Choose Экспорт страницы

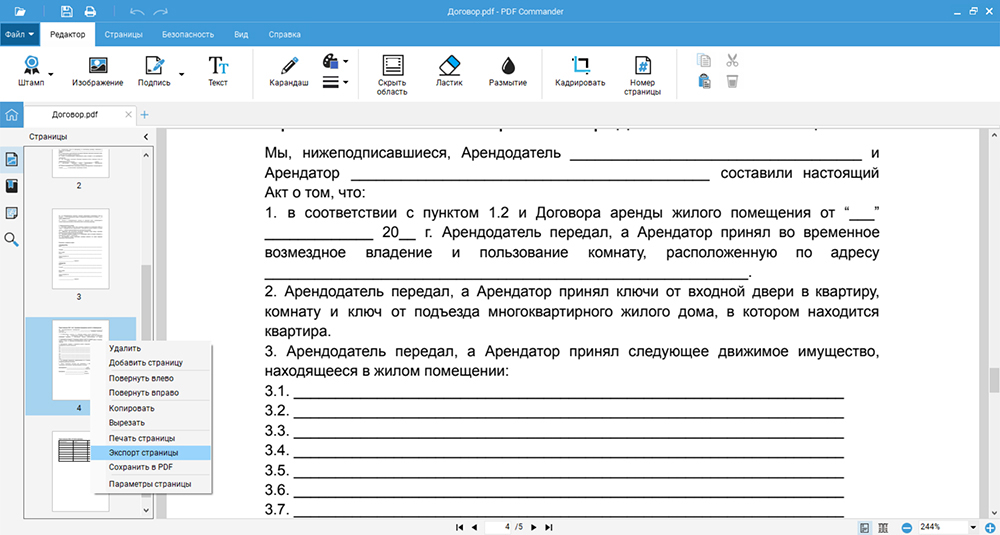click(151, 453)
